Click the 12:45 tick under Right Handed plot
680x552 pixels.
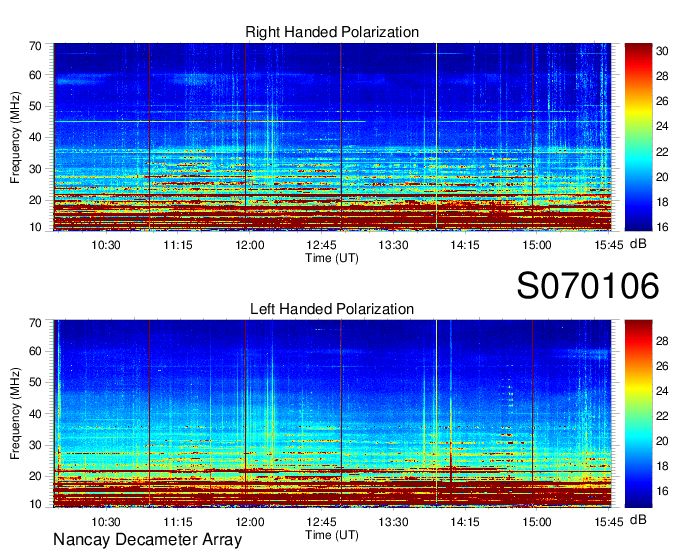point(321,245)
